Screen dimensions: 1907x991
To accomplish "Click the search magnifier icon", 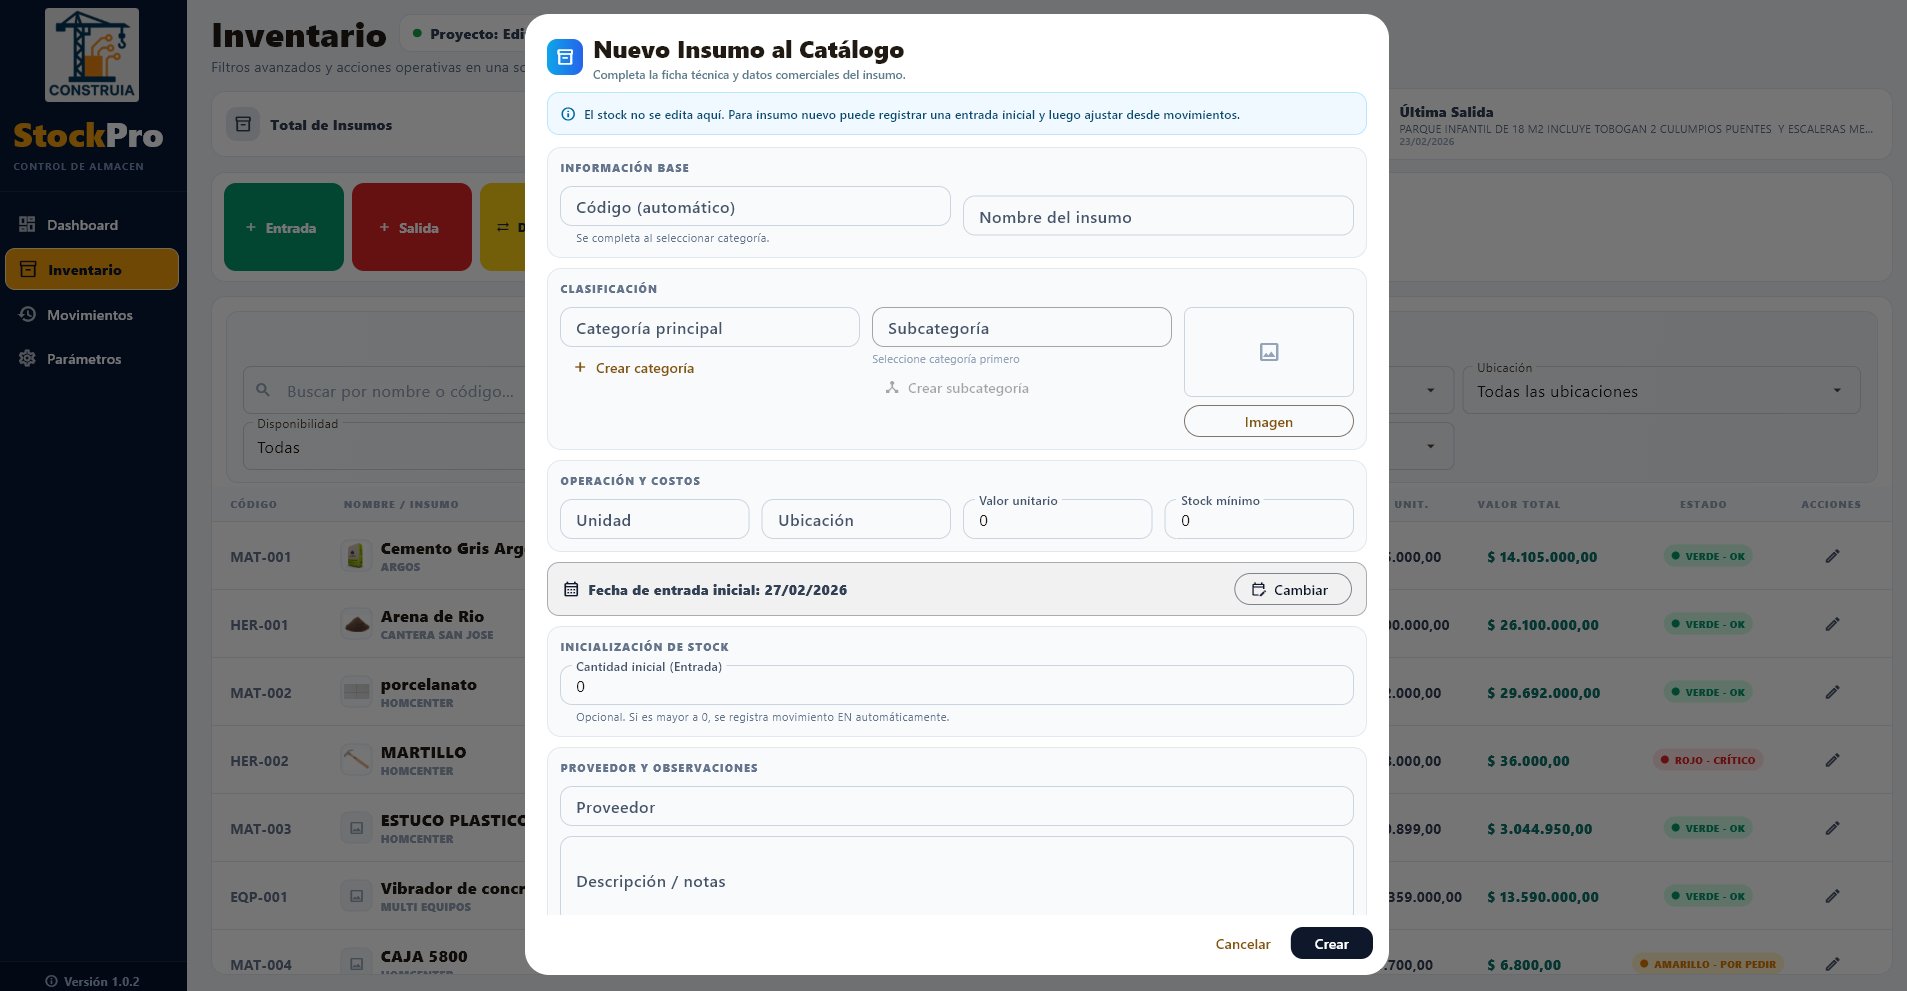I will click(x=263, y=391).
